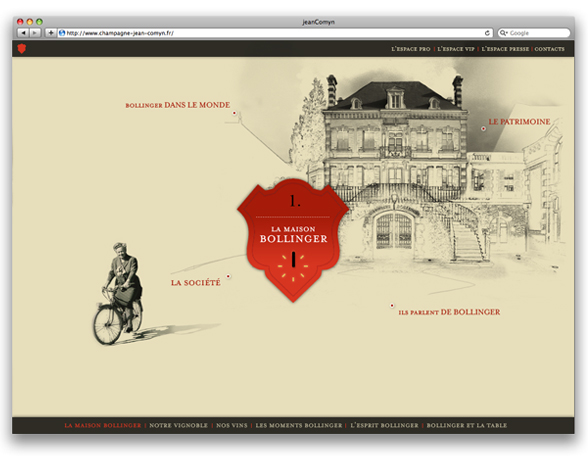The image size is (588, 469).
Task: Click the large red La Maison Bollinger shield
Action: pos(293,240)
